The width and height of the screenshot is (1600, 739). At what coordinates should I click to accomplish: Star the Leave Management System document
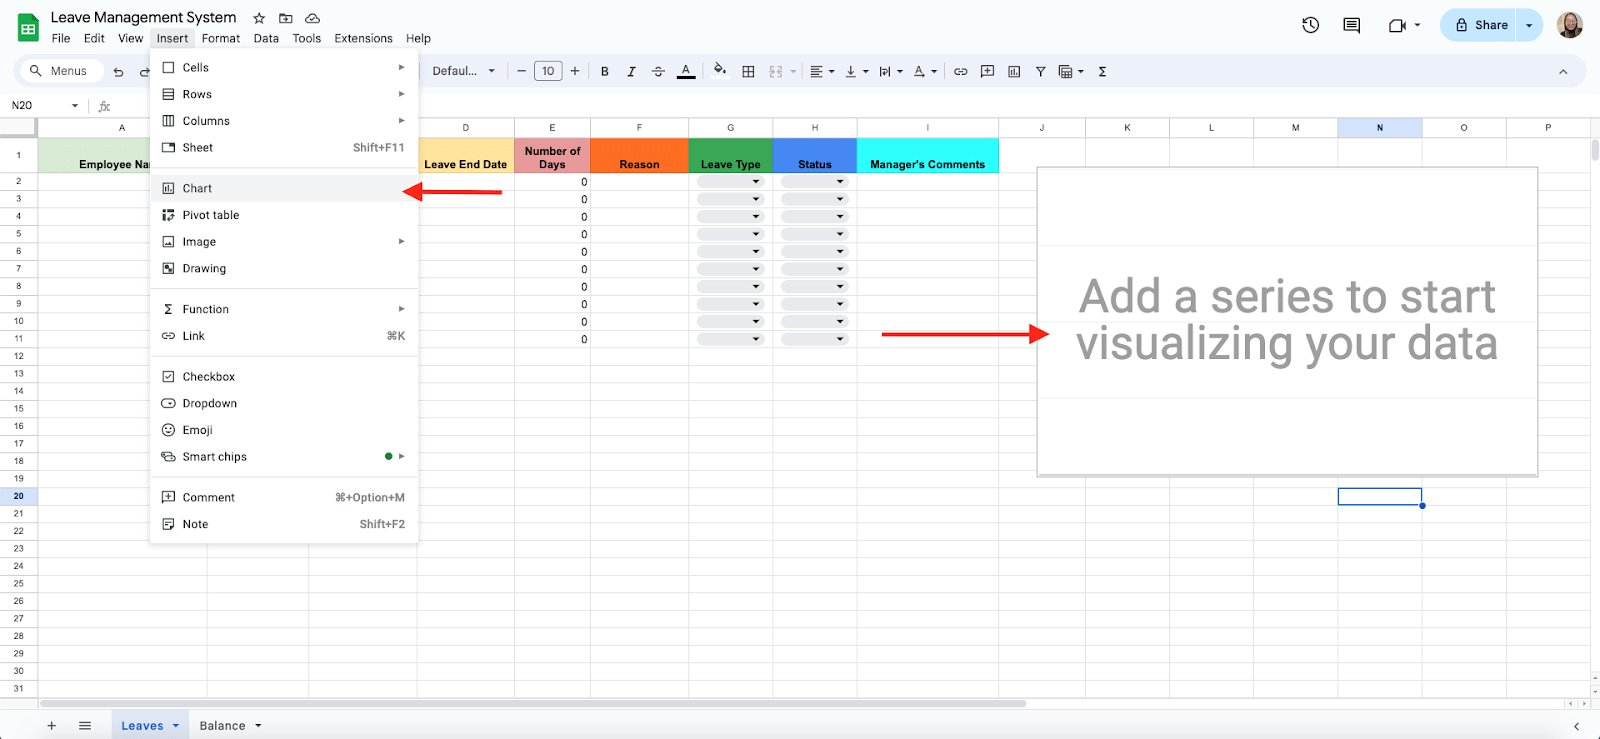(x=259, y=18)
